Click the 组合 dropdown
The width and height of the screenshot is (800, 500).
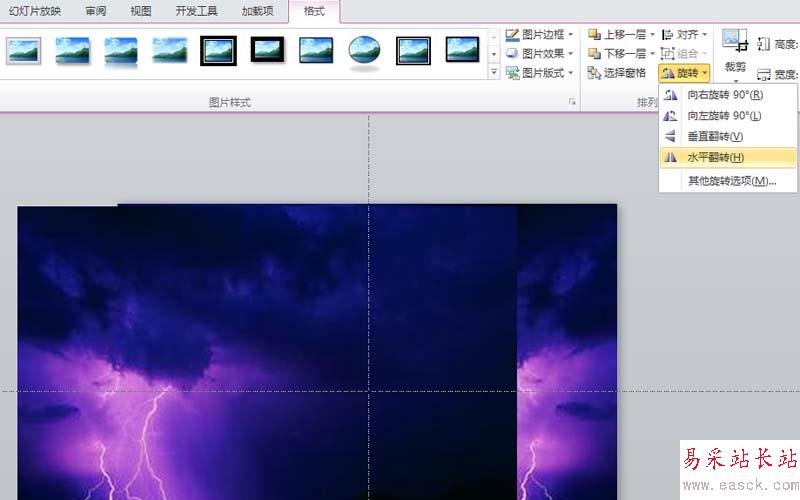coord(684,54)
